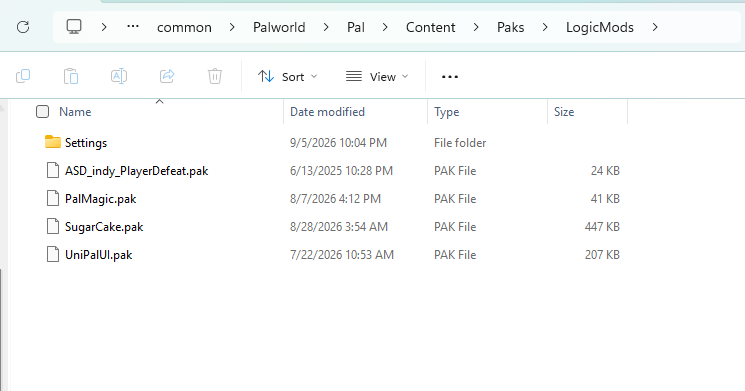Viewport: 745px width, 391px height.
Task: Open the View dropdown
Action: [x=377, y=76]
